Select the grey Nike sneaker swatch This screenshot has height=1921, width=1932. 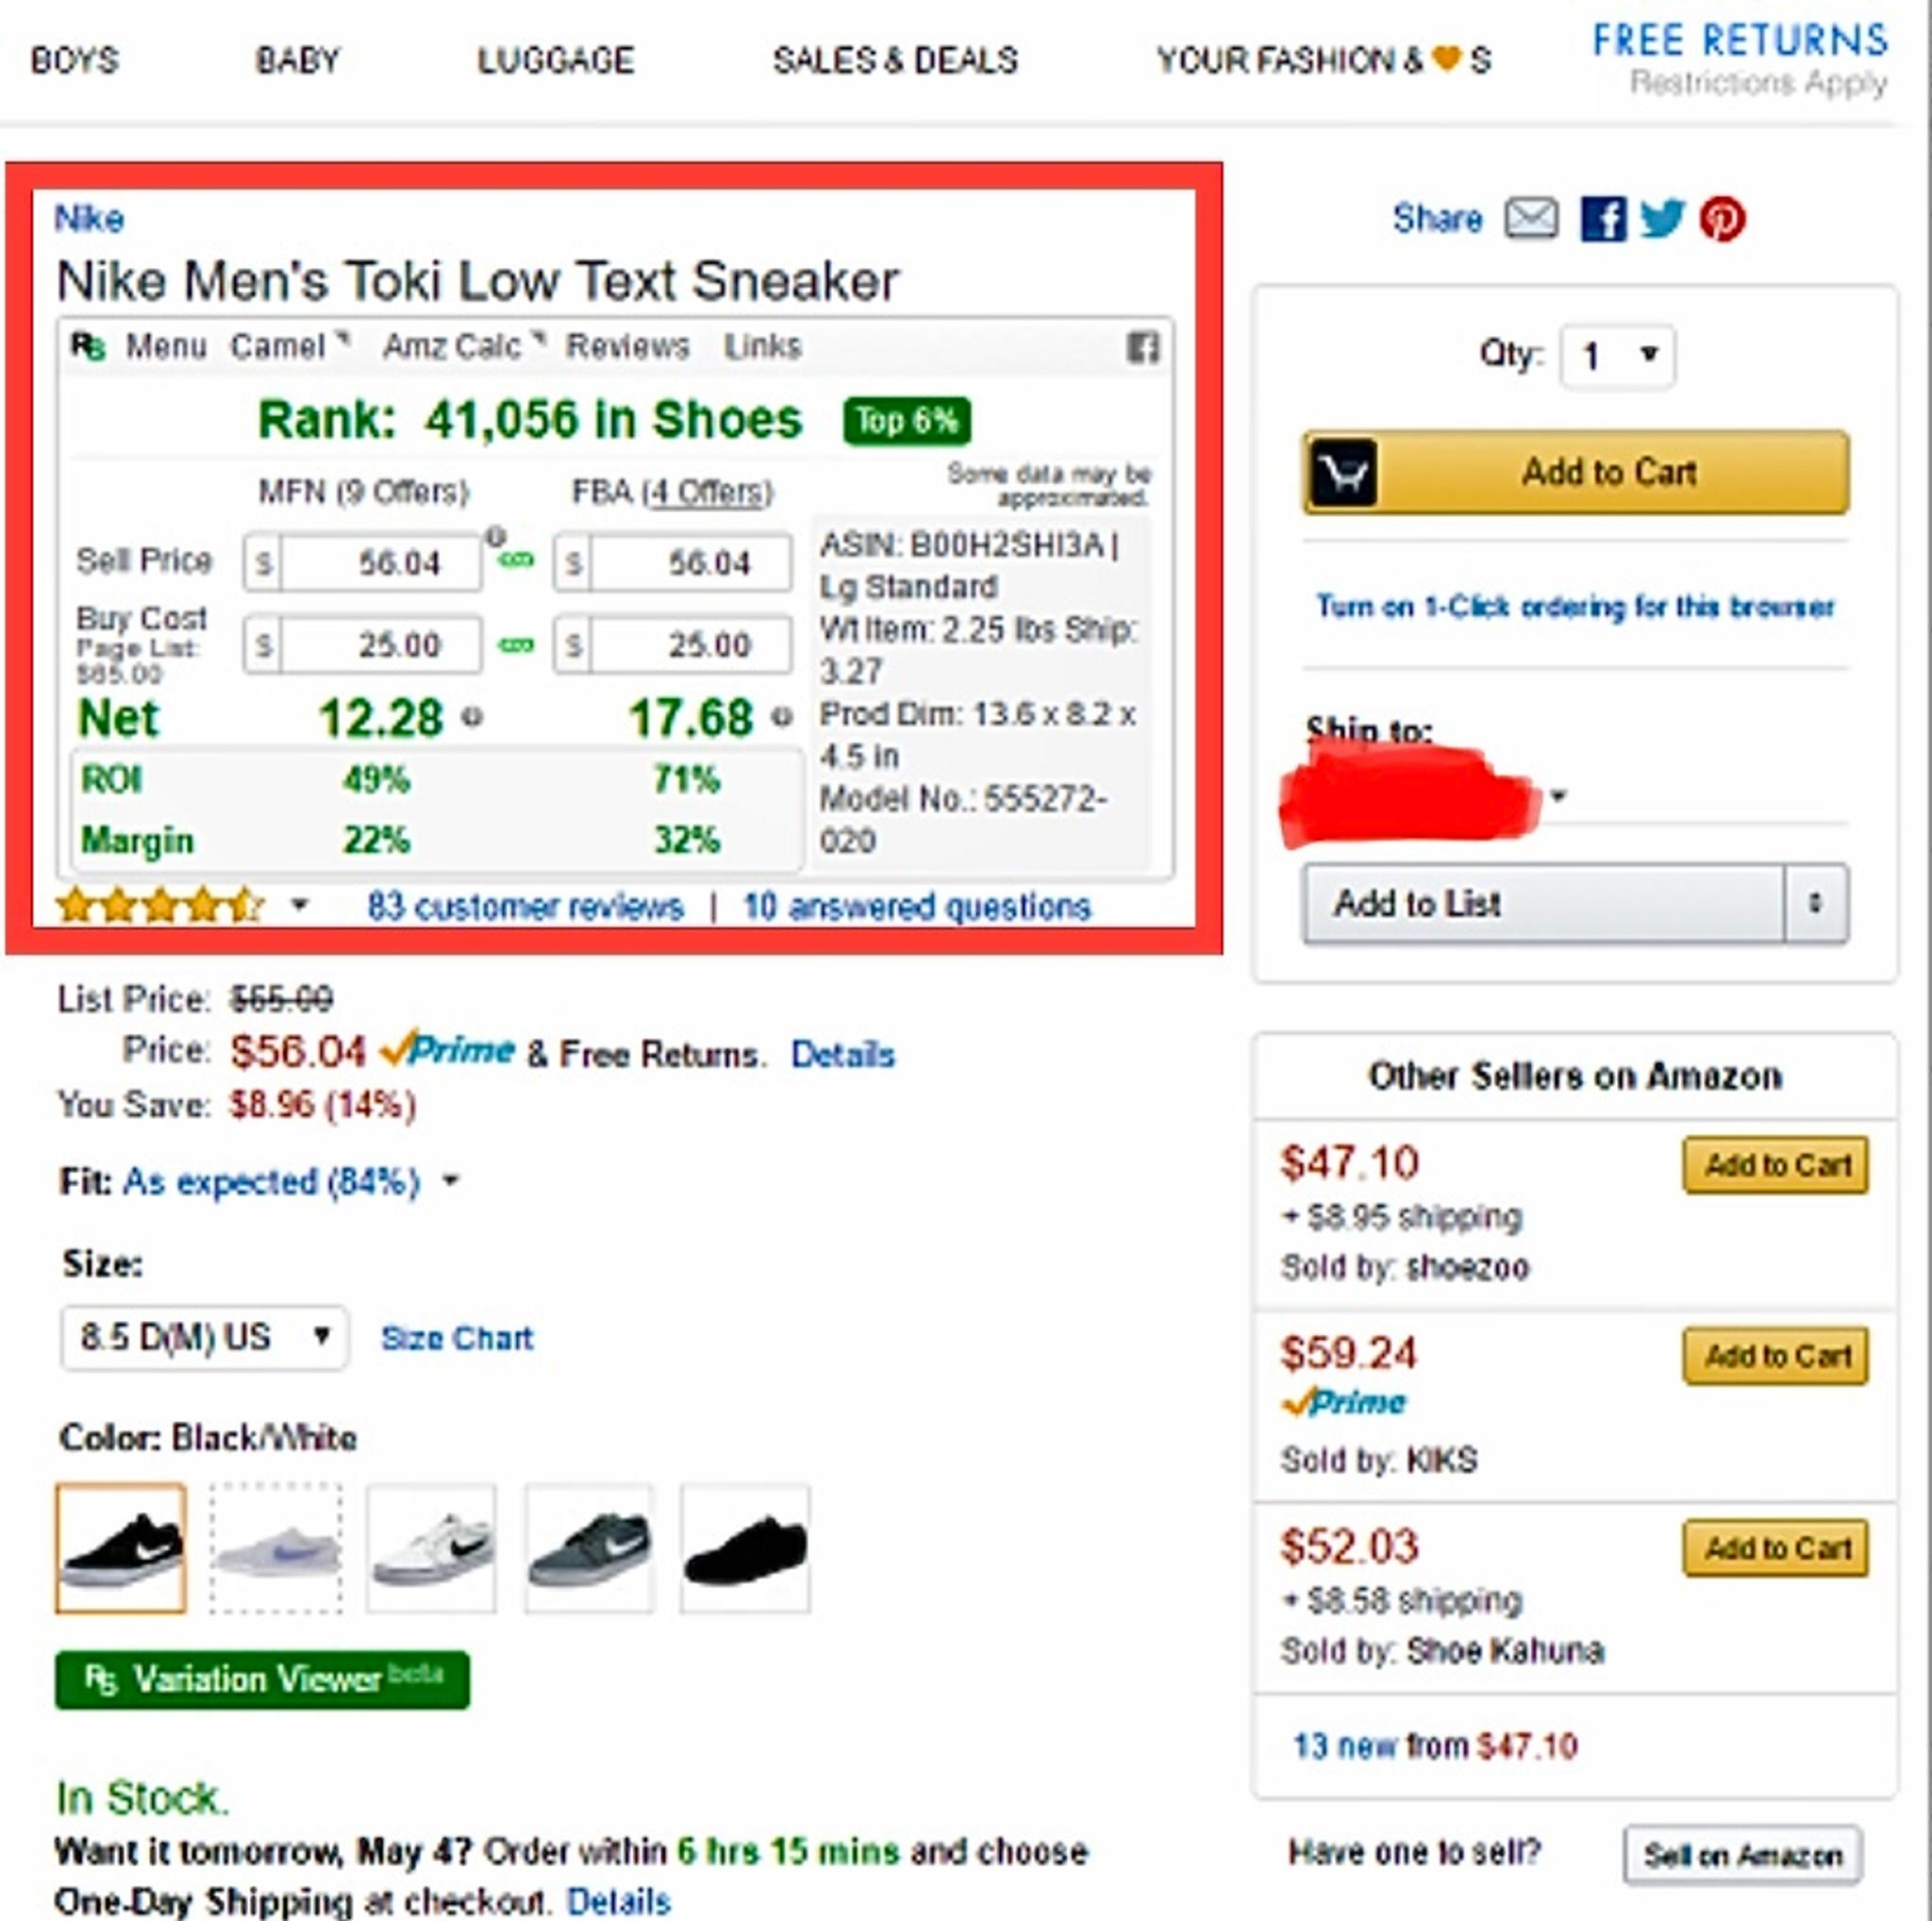[588, 1549]
